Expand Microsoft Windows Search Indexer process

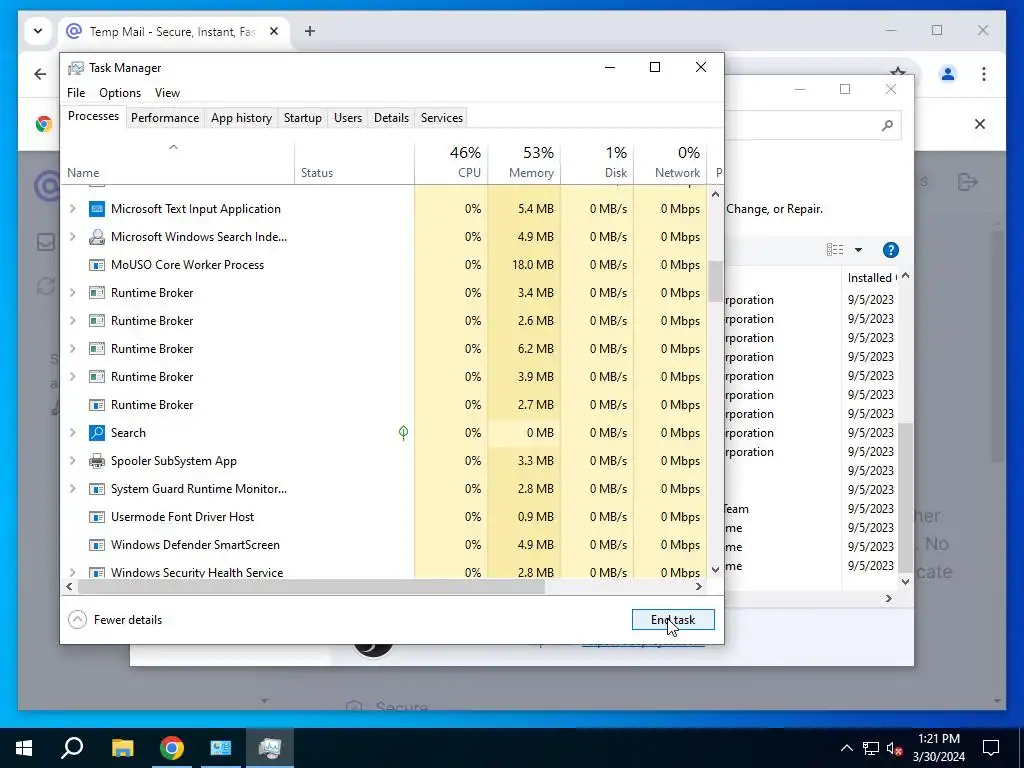click(72, 237)
